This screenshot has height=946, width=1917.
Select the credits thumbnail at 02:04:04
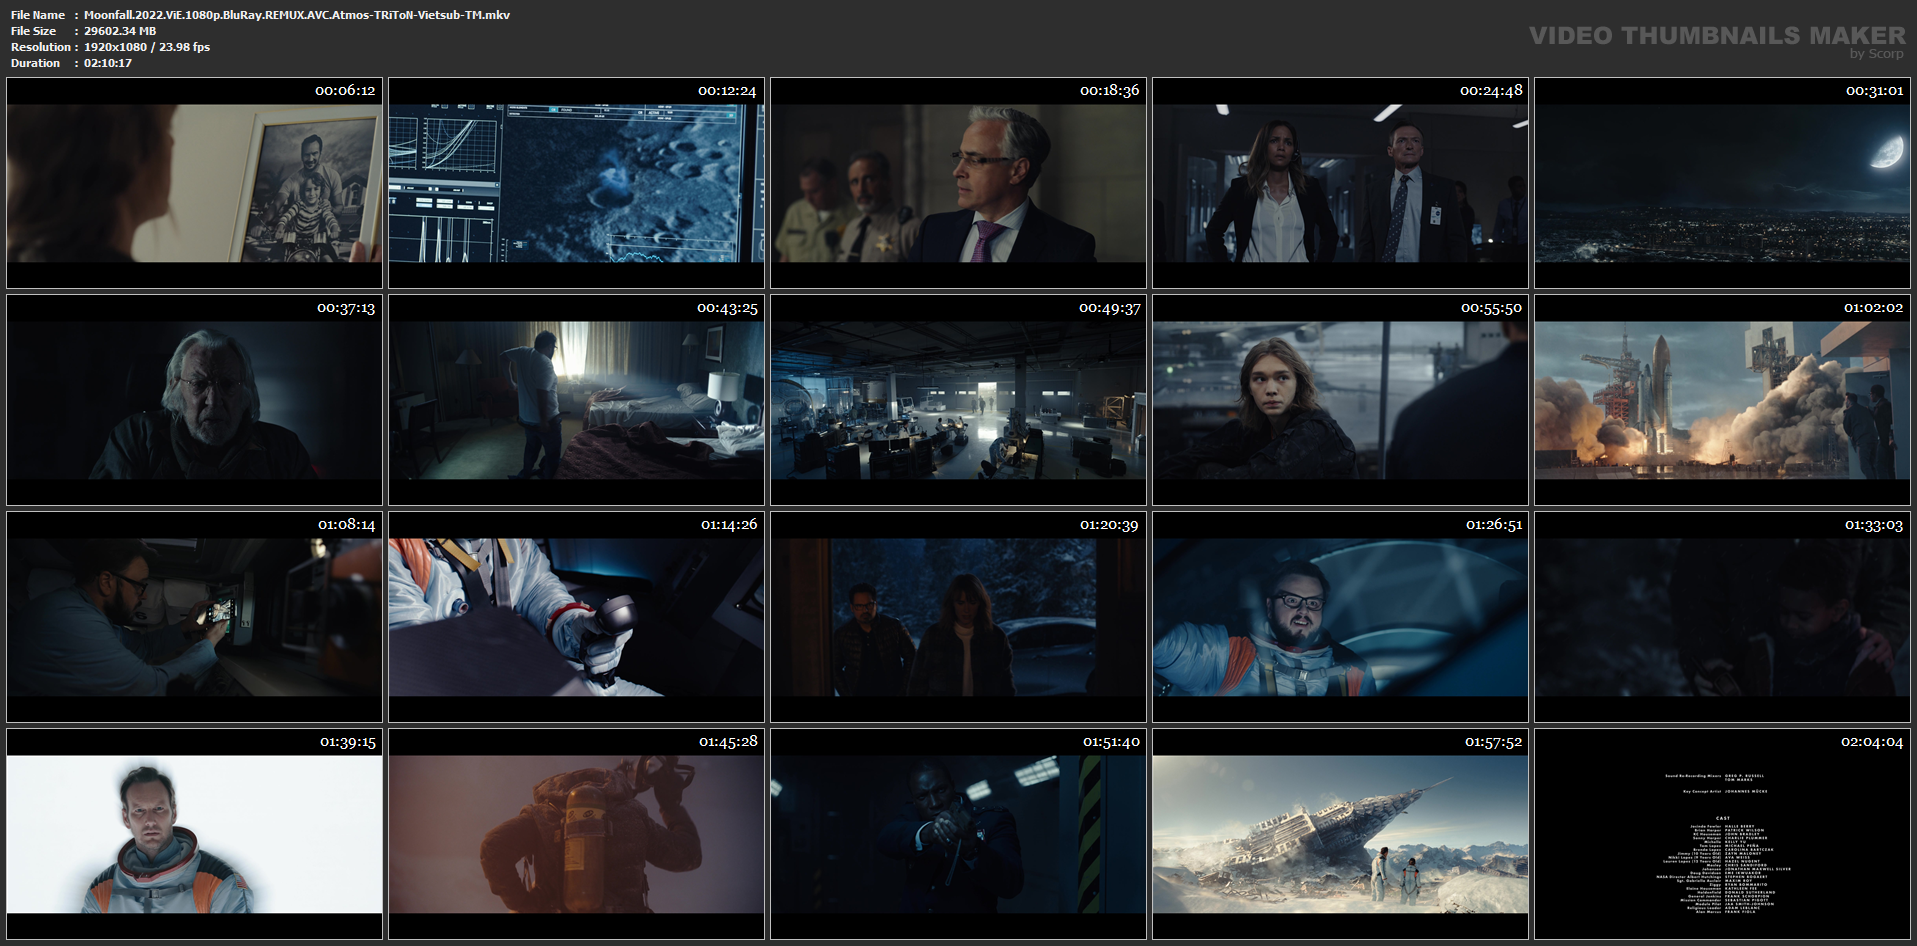click(1722, 834)
